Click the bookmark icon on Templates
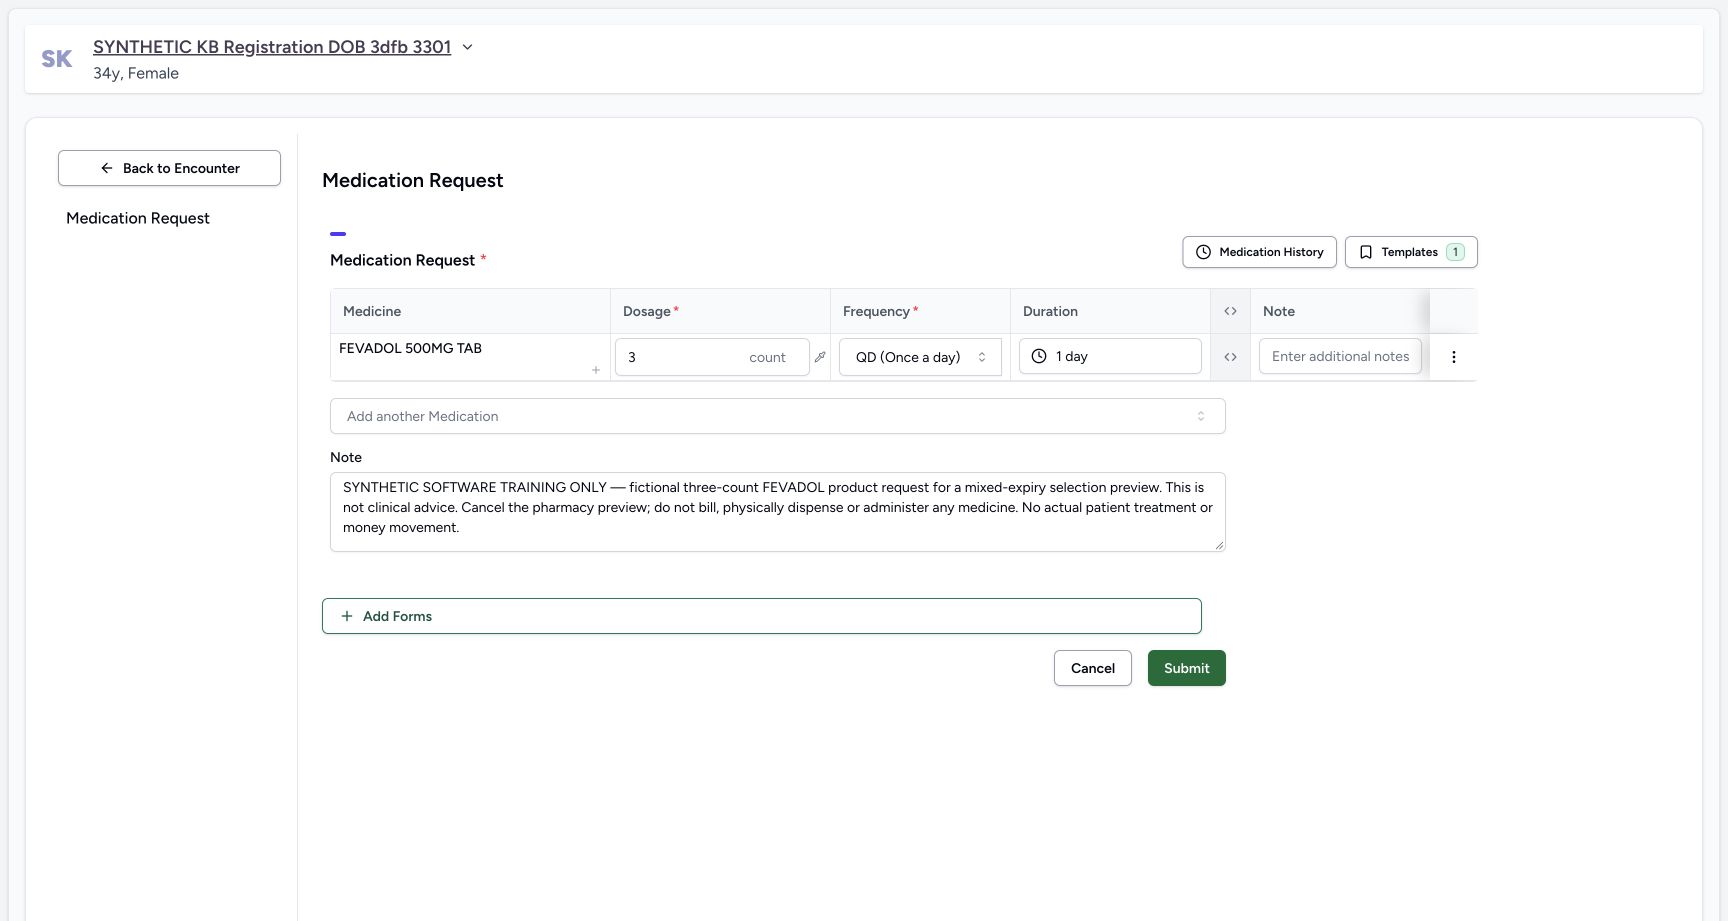1728x921 pixels. point(1366,252)
